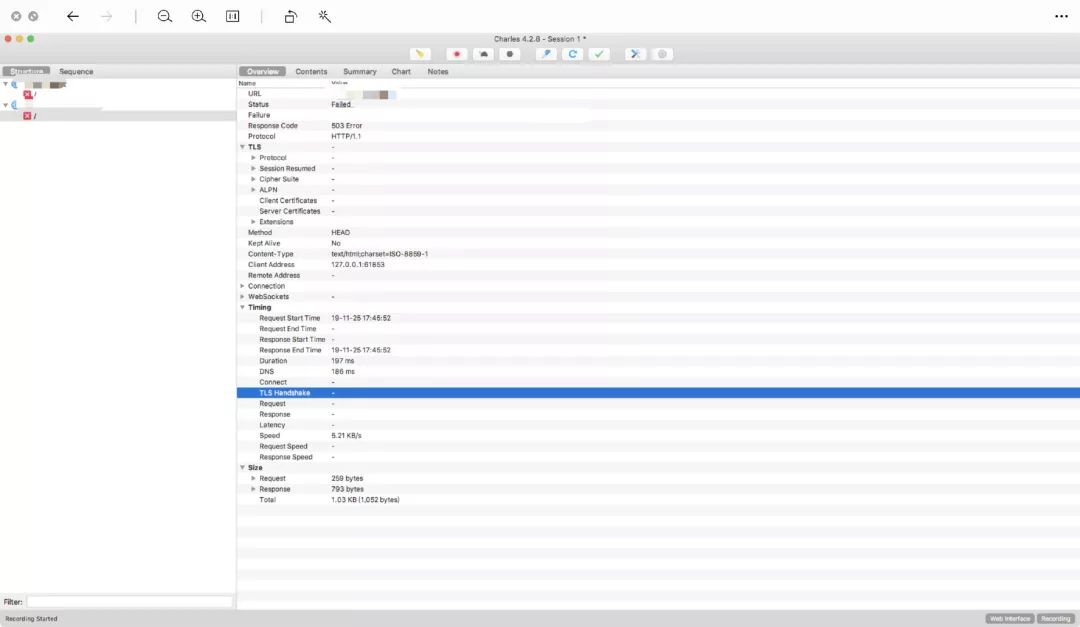Viewport: 1080px width, 627px height.
Task: Toggle the turtle throttling icon
Action: pyautogui.click(x=484, y=54)
